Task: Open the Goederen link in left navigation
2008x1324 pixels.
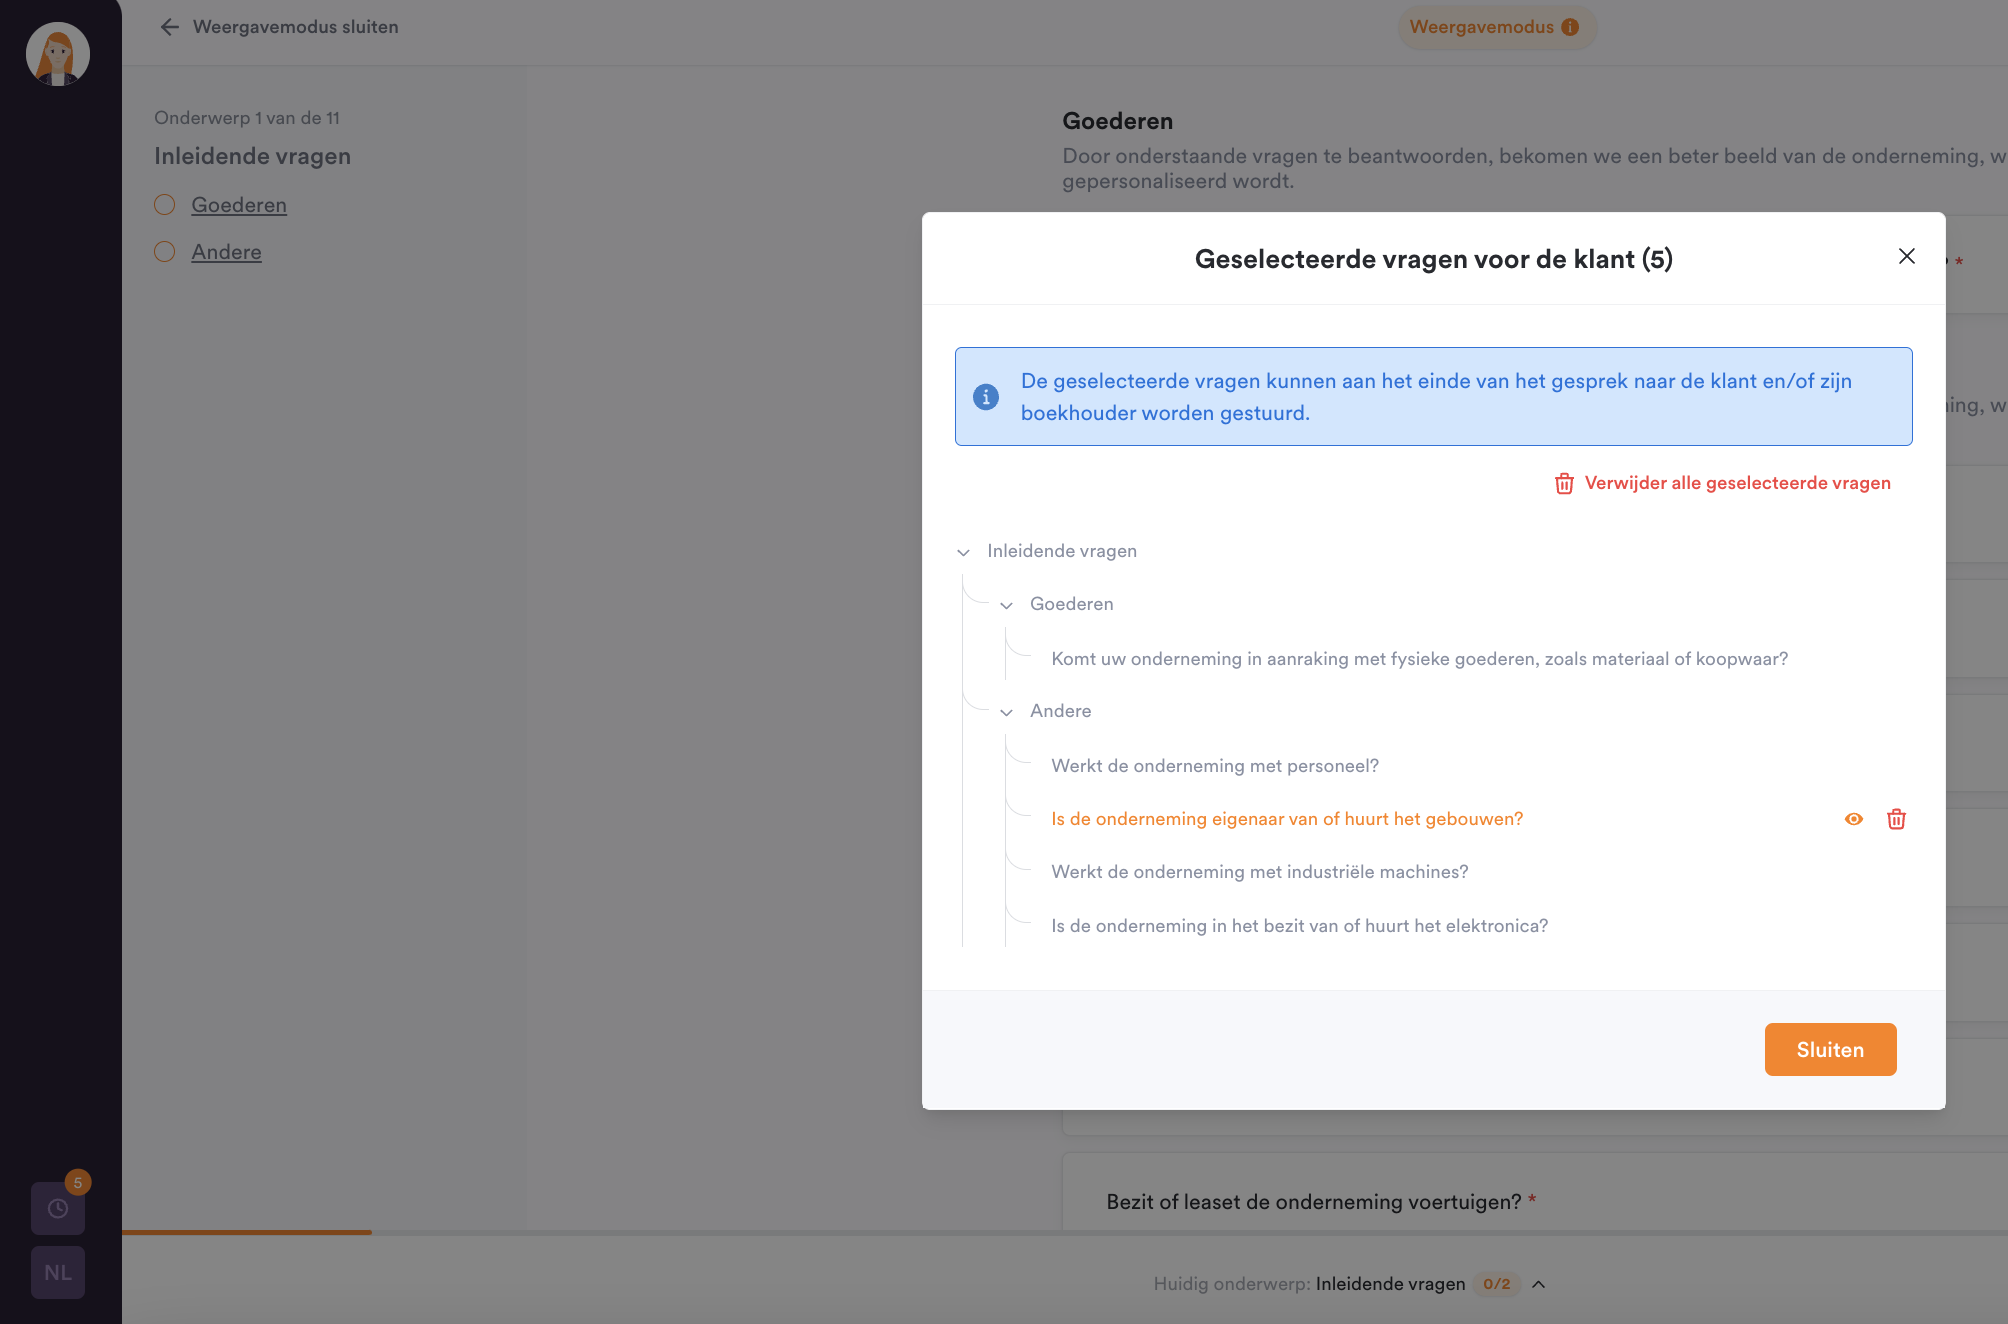Action: coord(239,205)
